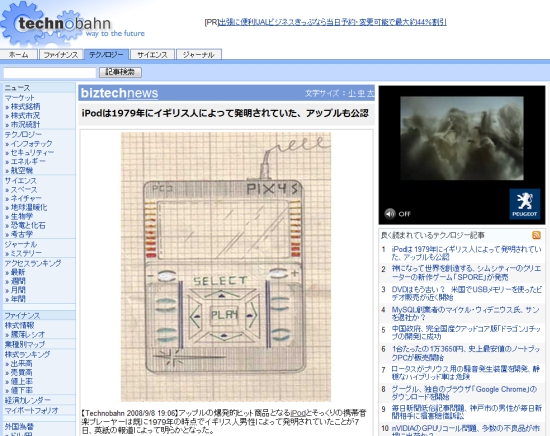Open ranked article 7 about ロータス and Prius
The image size is (550, 436).
[x=465, y=373]
